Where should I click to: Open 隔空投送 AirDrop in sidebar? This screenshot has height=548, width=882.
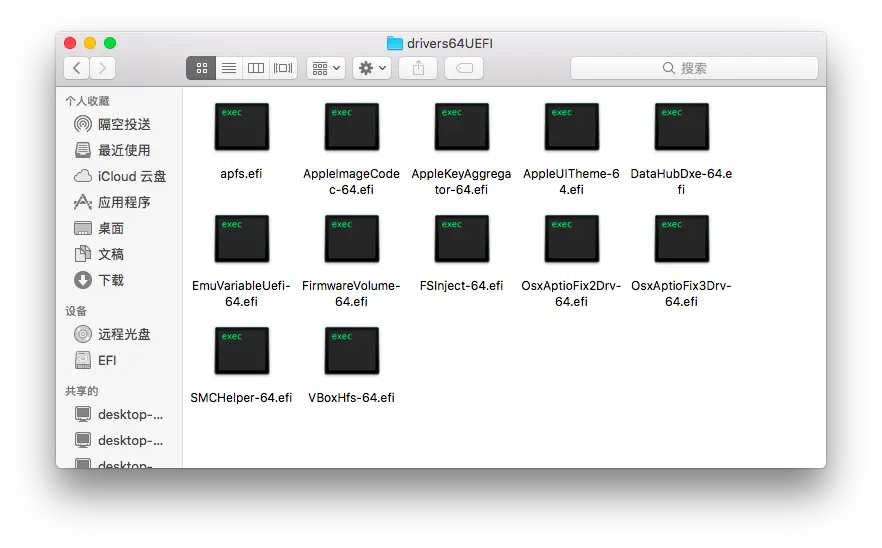point(112,124)
